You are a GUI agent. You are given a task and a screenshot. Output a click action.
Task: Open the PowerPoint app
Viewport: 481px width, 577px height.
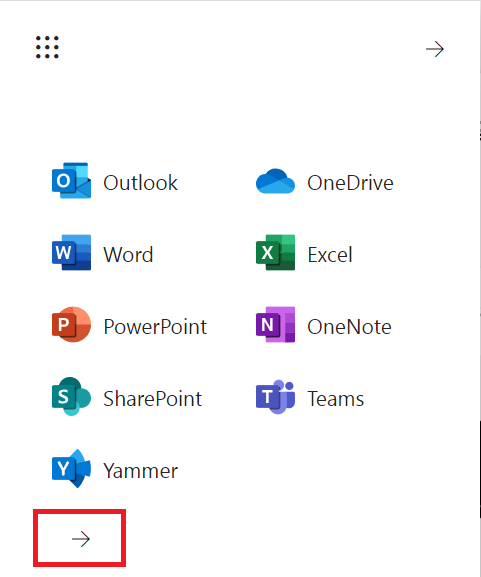[129, 325]
